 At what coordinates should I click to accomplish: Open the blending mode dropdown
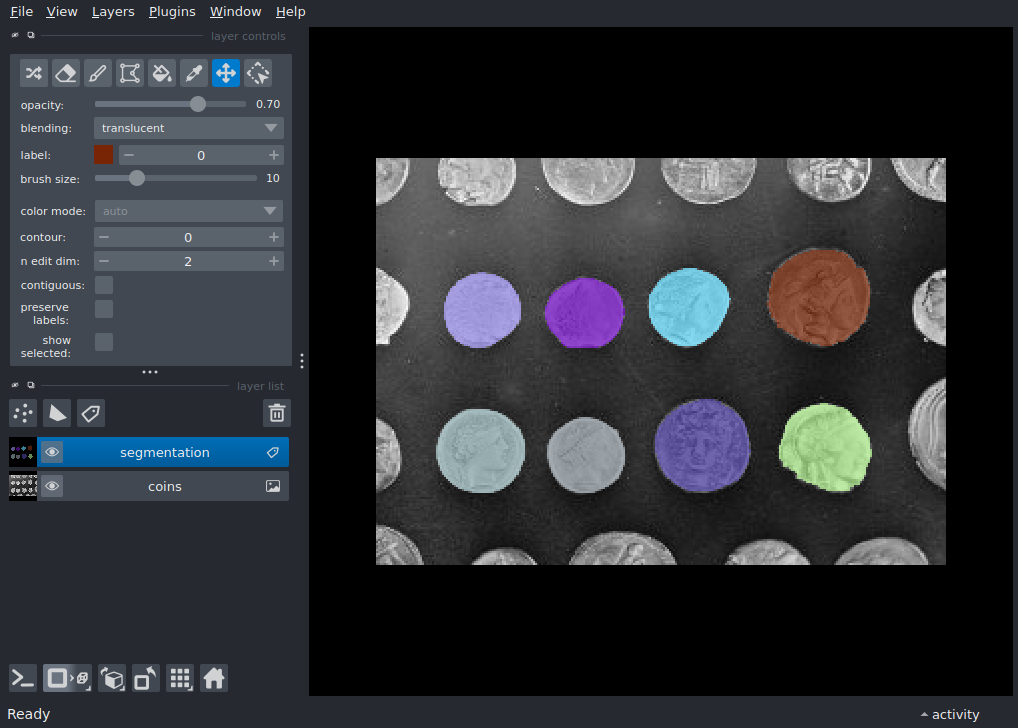[188, 128]
